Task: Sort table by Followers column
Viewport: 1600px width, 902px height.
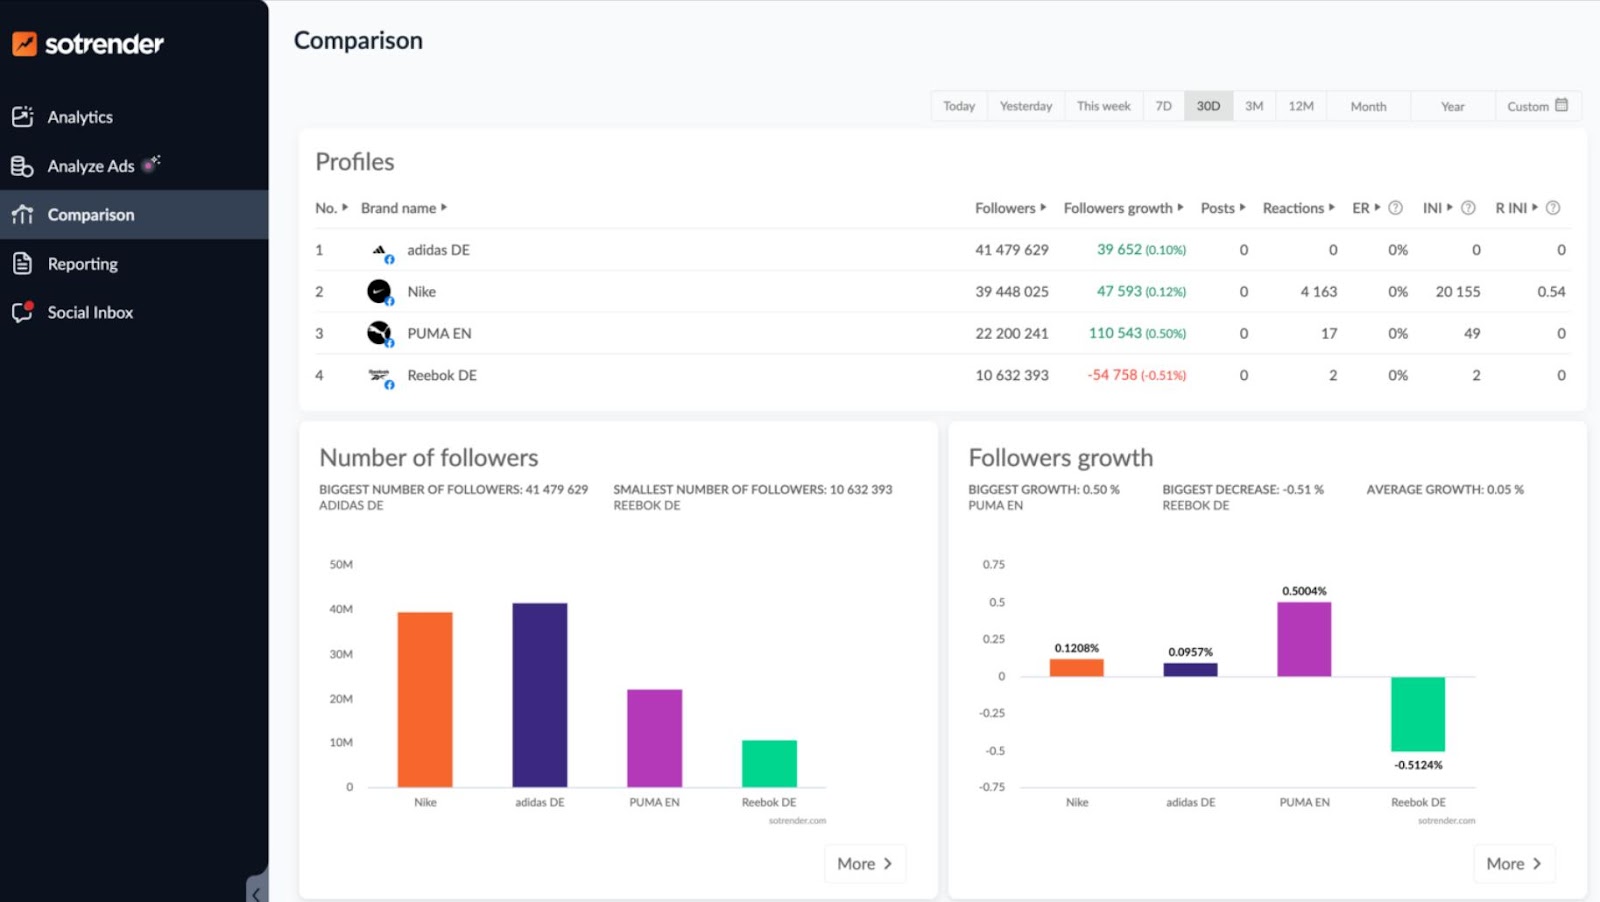Action: pos(1010,208)
